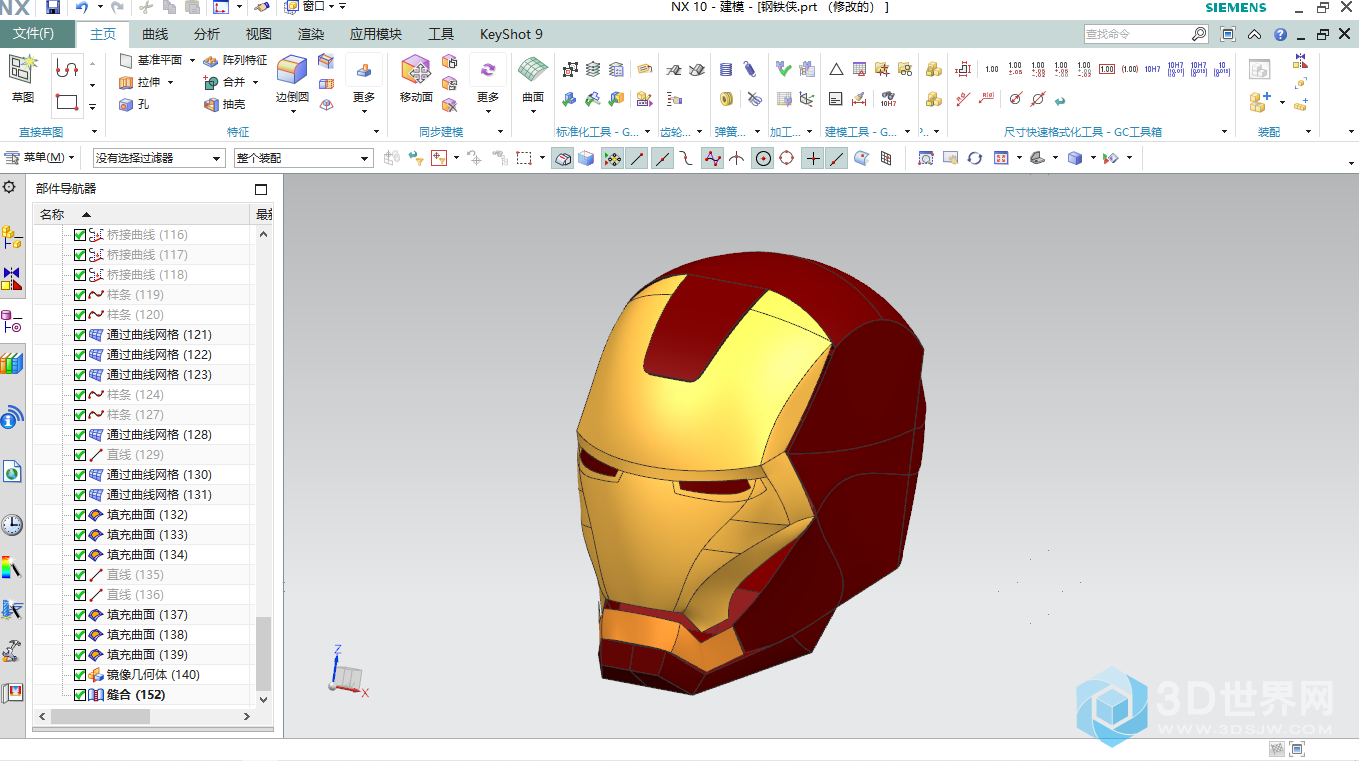
Task: Expand the 直接草图 group options arrow
Action: pyautogui.click(x=94, y=132)
